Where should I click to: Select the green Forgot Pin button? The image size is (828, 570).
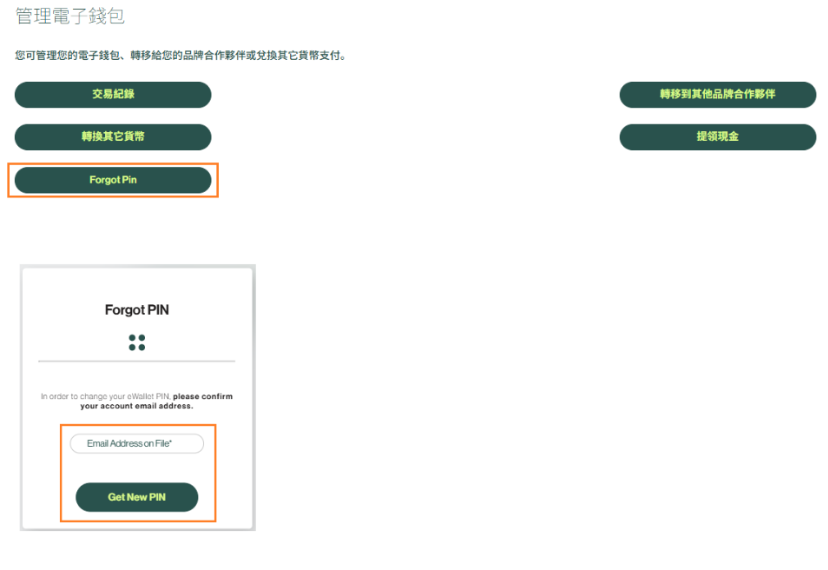tap(113, 180)
